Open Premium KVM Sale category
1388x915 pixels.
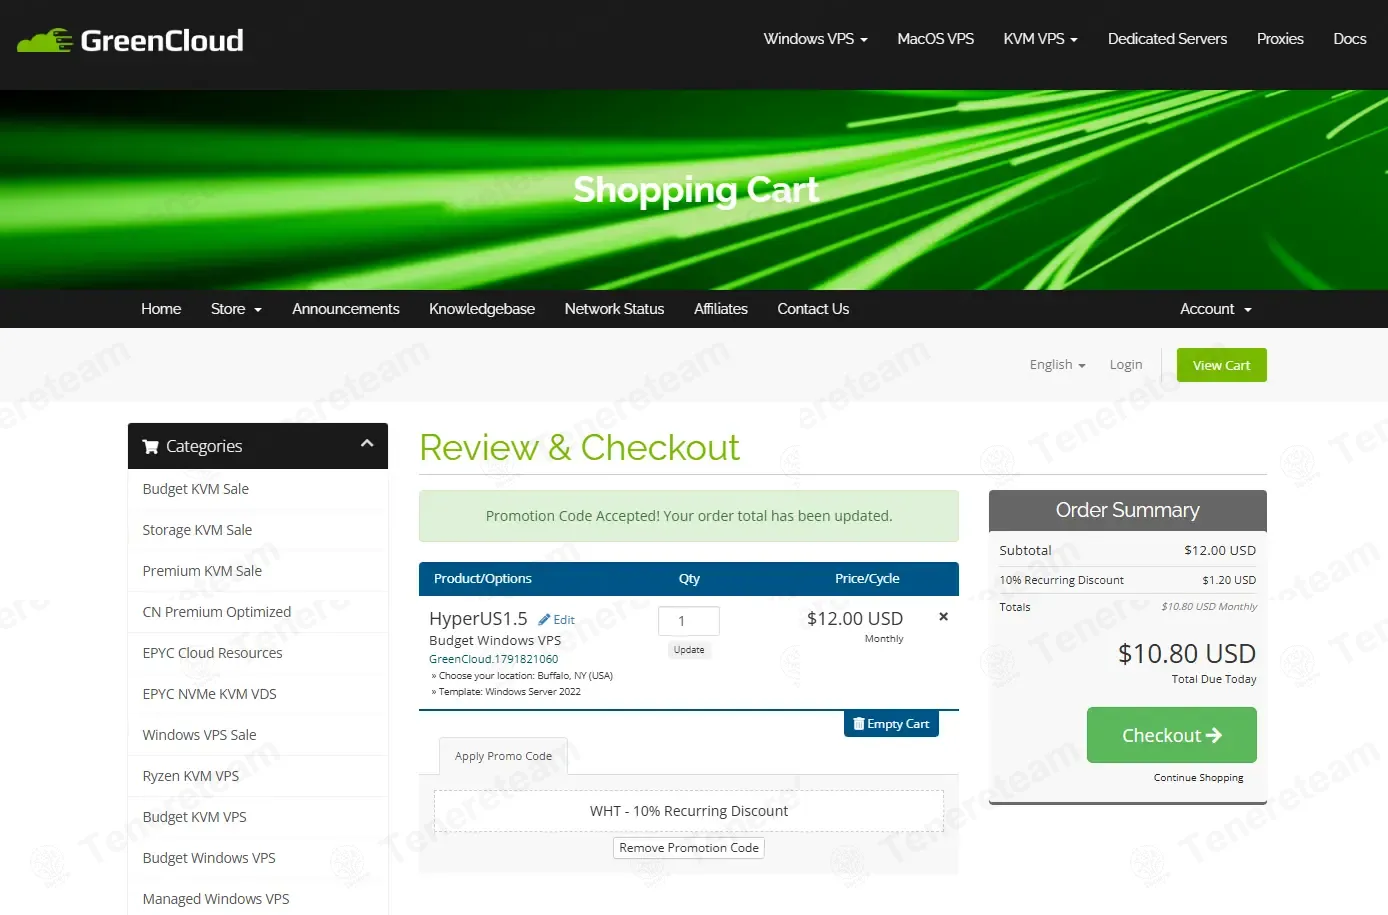[258, 571]
